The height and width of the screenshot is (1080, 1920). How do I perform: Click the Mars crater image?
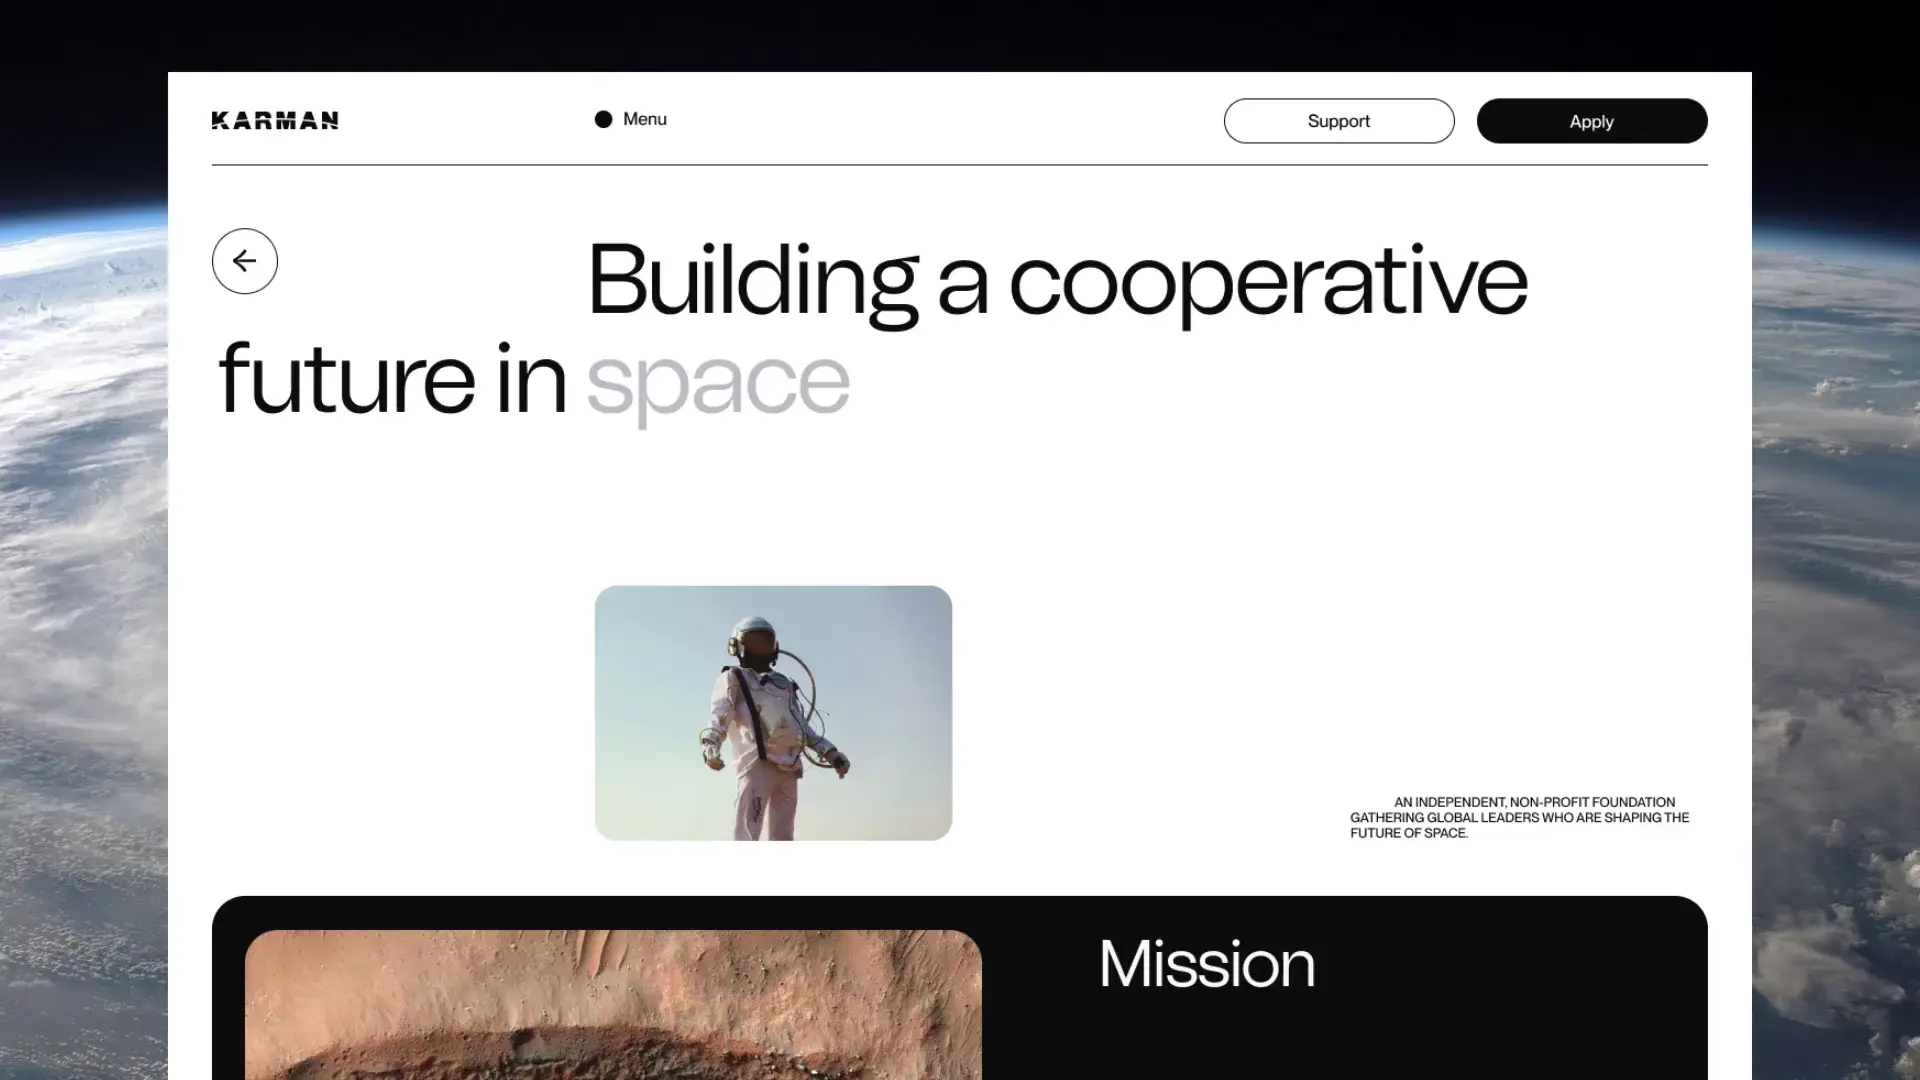coord(613,1005)
